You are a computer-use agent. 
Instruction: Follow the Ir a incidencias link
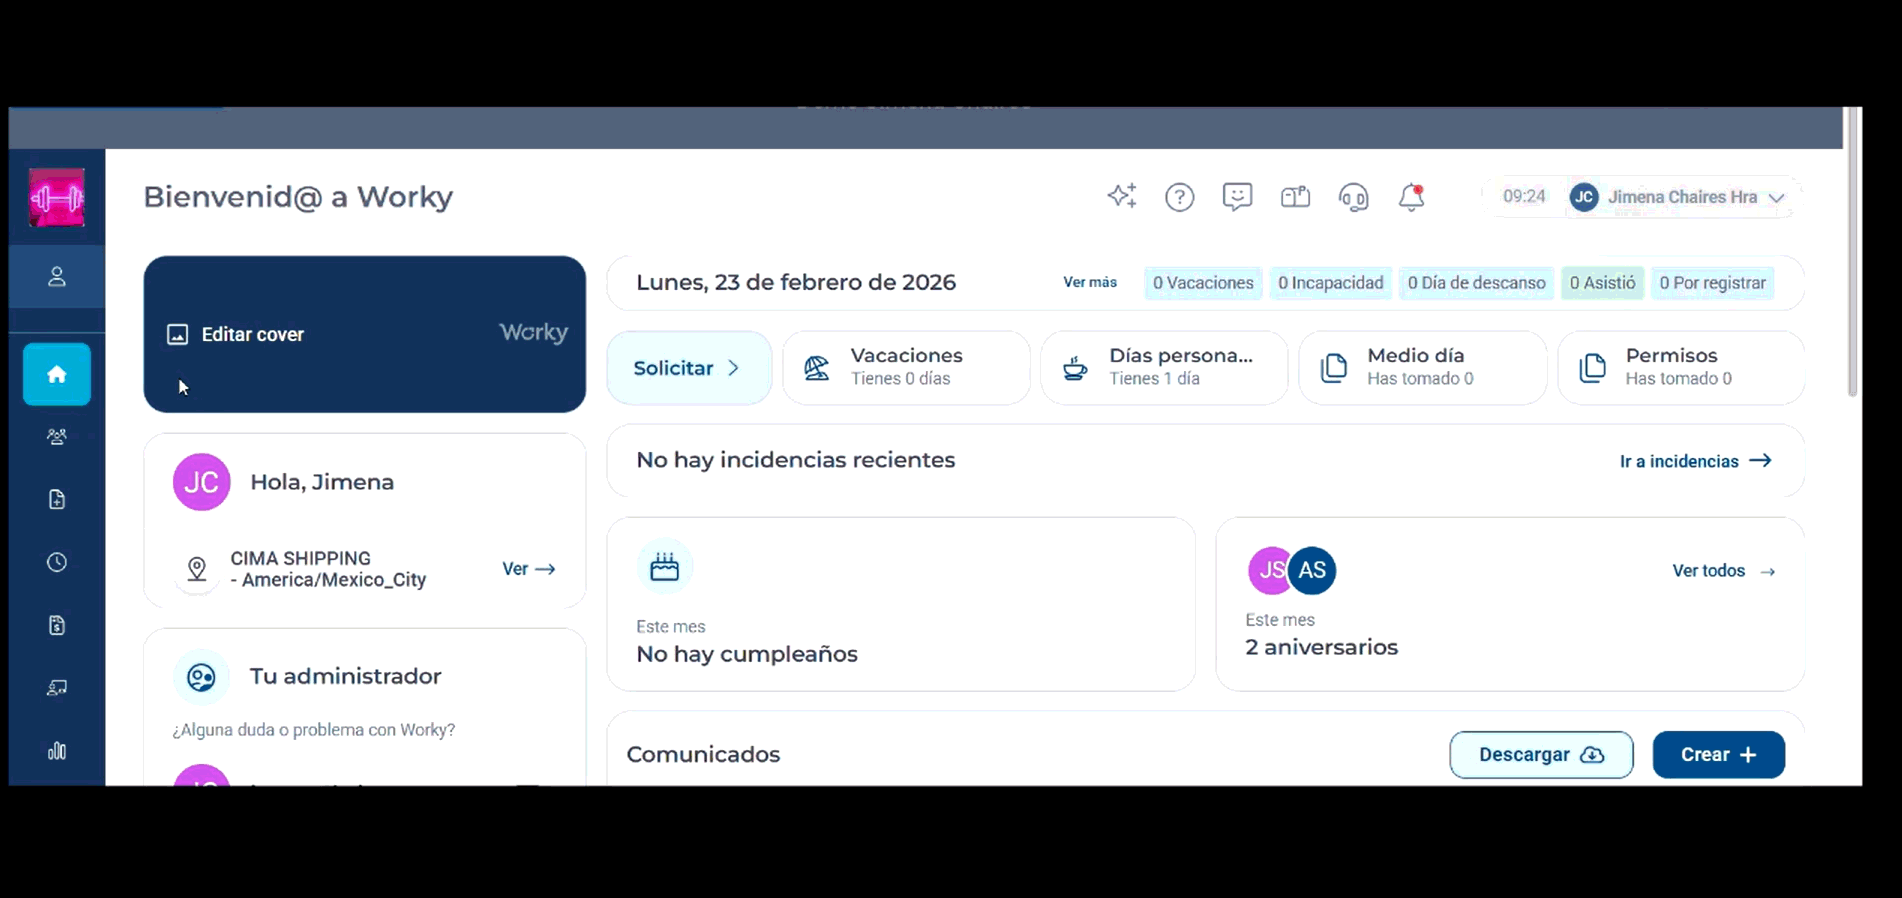pos(1695,461)
